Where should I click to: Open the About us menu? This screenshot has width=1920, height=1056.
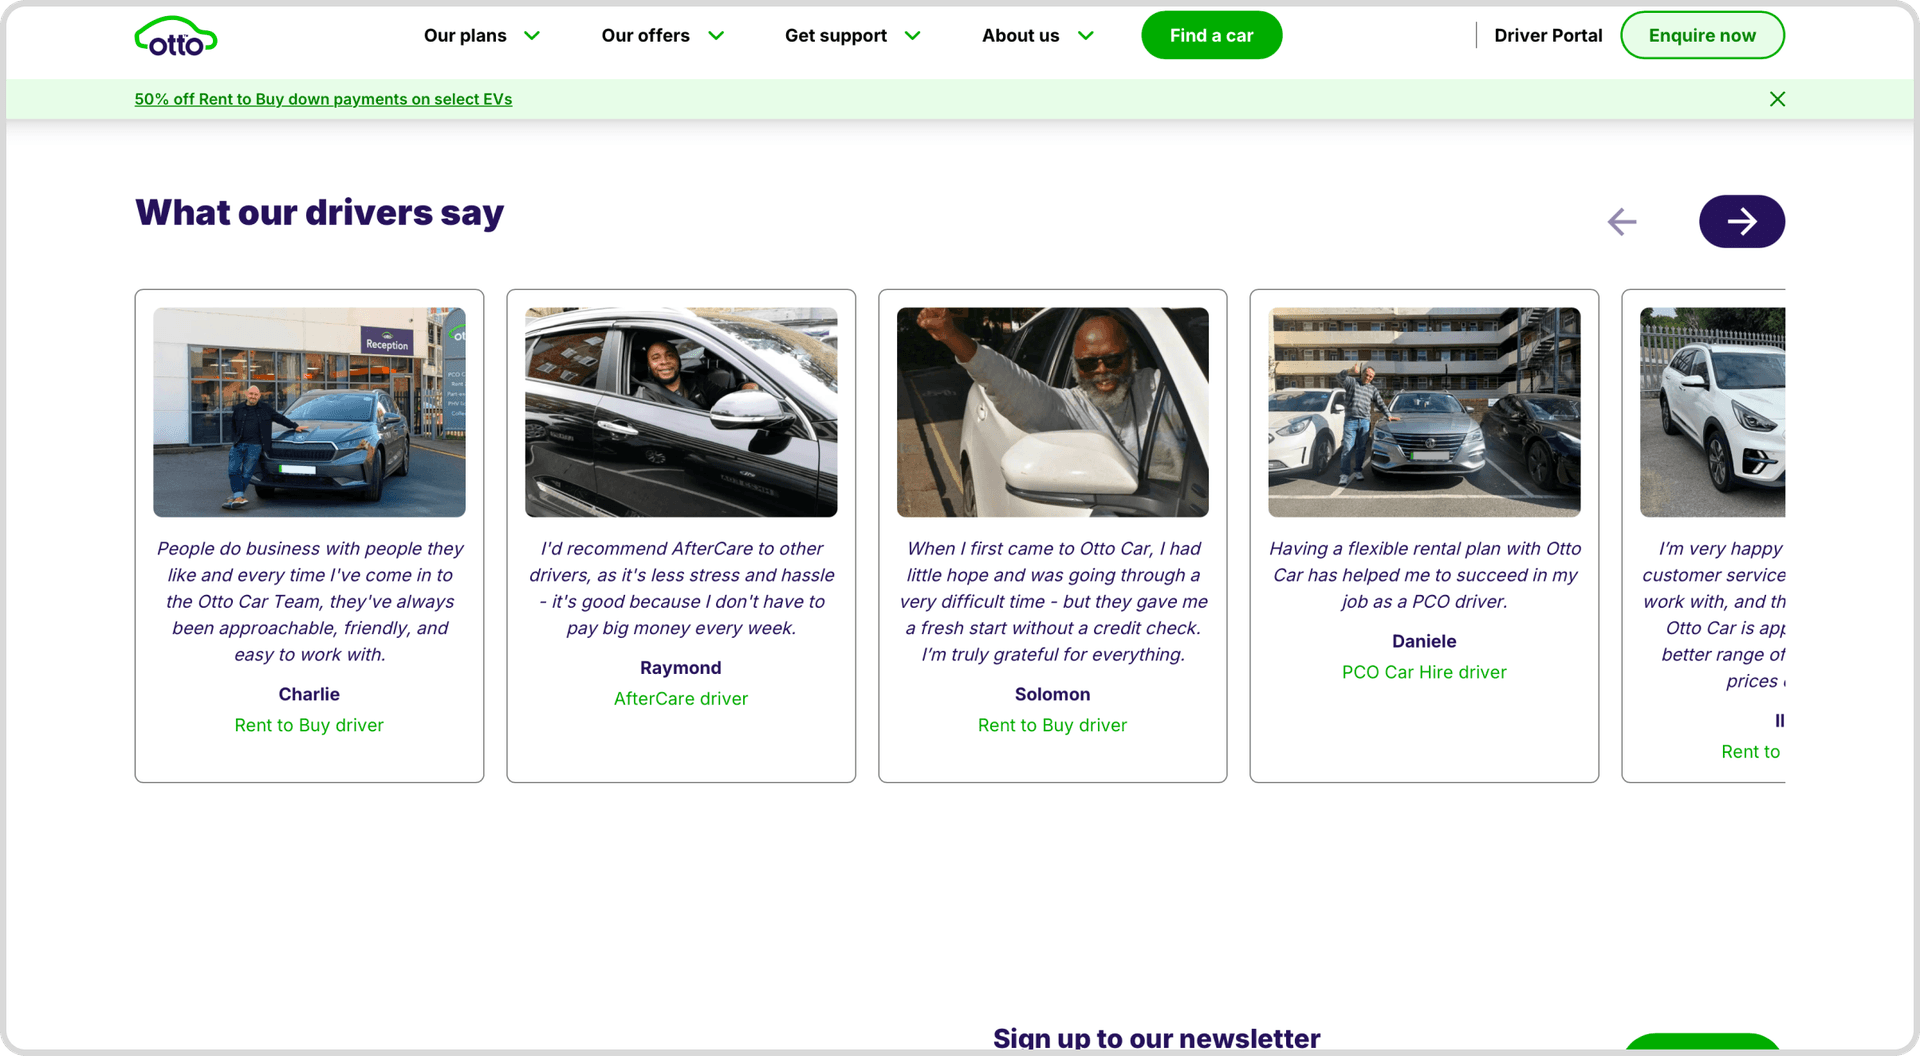pyautogui.click(x=1020, y=36)
